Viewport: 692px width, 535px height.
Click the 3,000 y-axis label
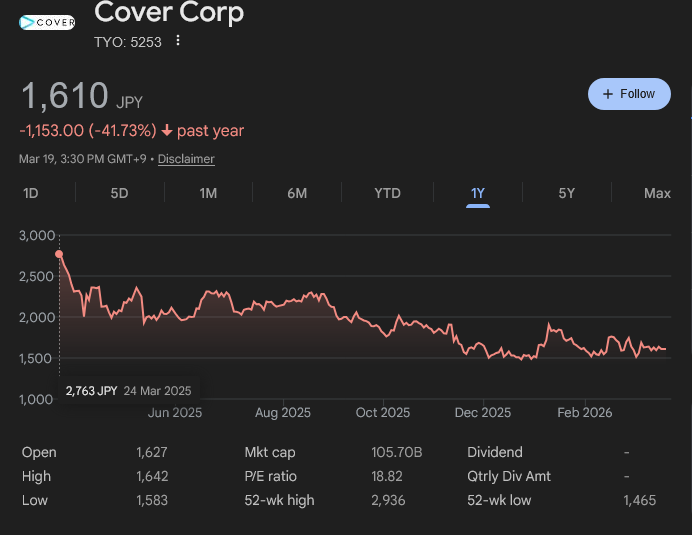point(37,236)
